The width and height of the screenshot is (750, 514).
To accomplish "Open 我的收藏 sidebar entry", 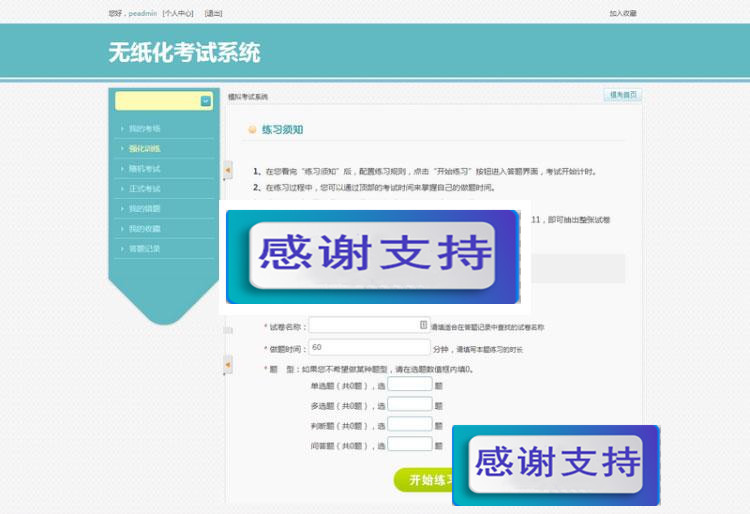I will click(145, 229).
